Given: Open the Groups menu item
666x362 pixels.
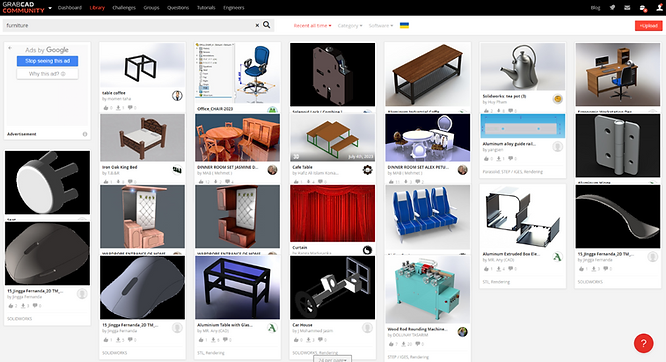Looking at the screenshot, I should tap(151, 8).
